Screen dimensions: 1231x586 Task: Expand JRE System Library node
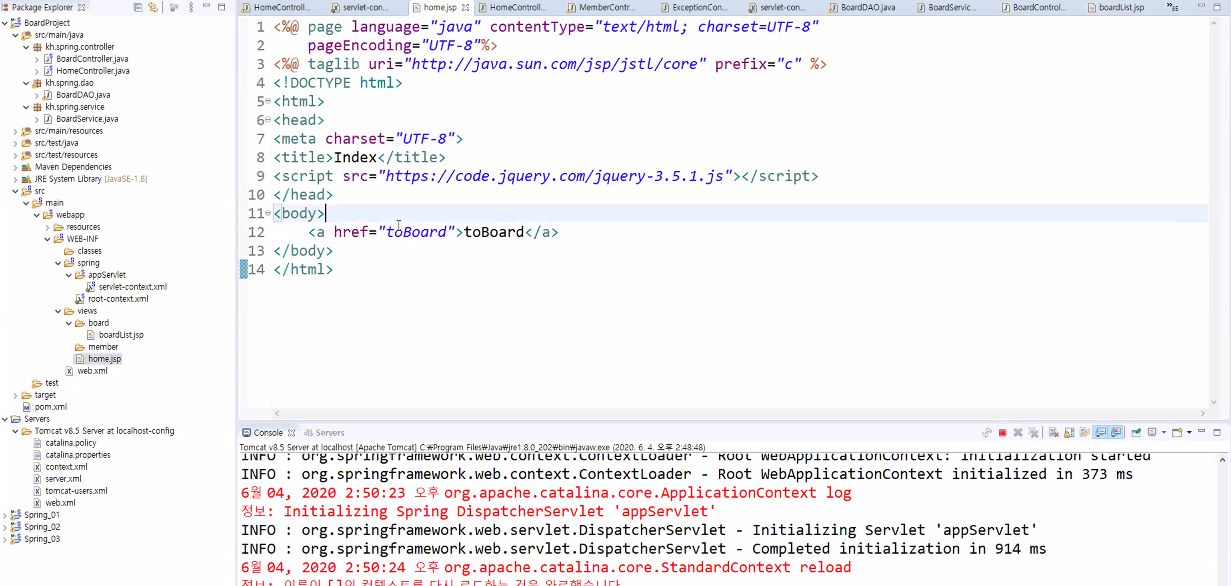(15, 179)
